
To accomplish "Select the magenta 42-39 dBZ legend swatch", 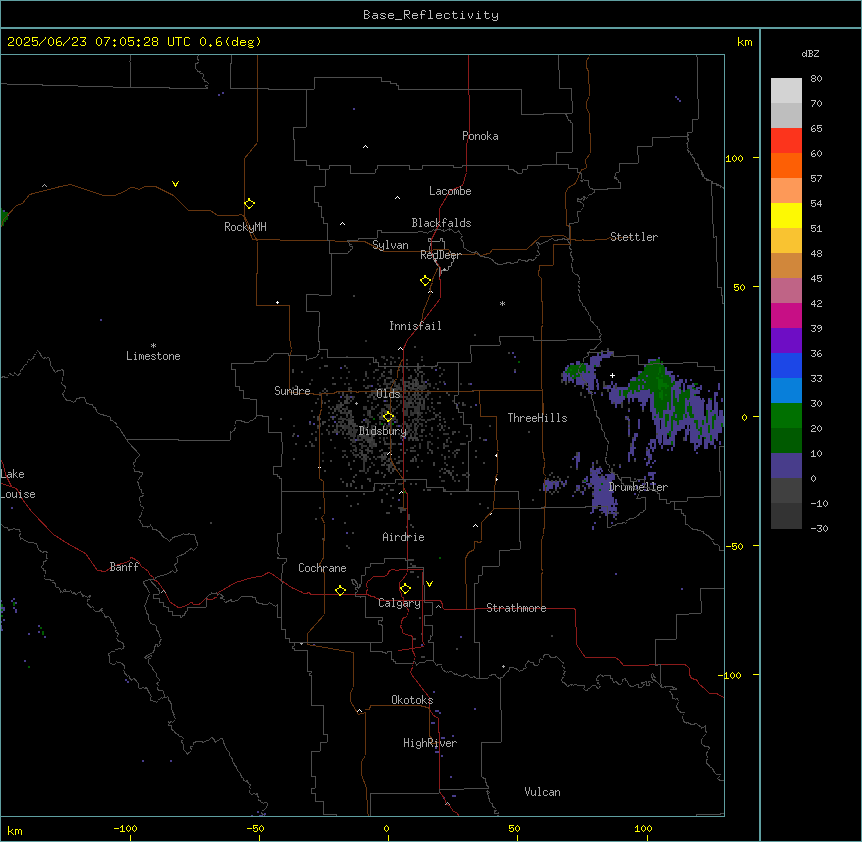I will [786, 315].
